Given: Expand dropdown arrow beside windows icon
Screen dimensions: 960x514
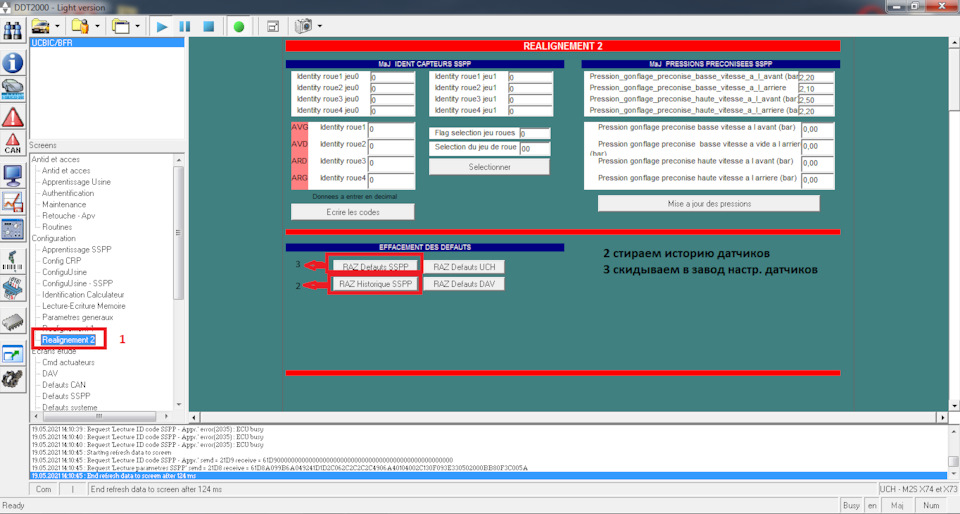Looking at the screenshot, I should coord(138,27).
